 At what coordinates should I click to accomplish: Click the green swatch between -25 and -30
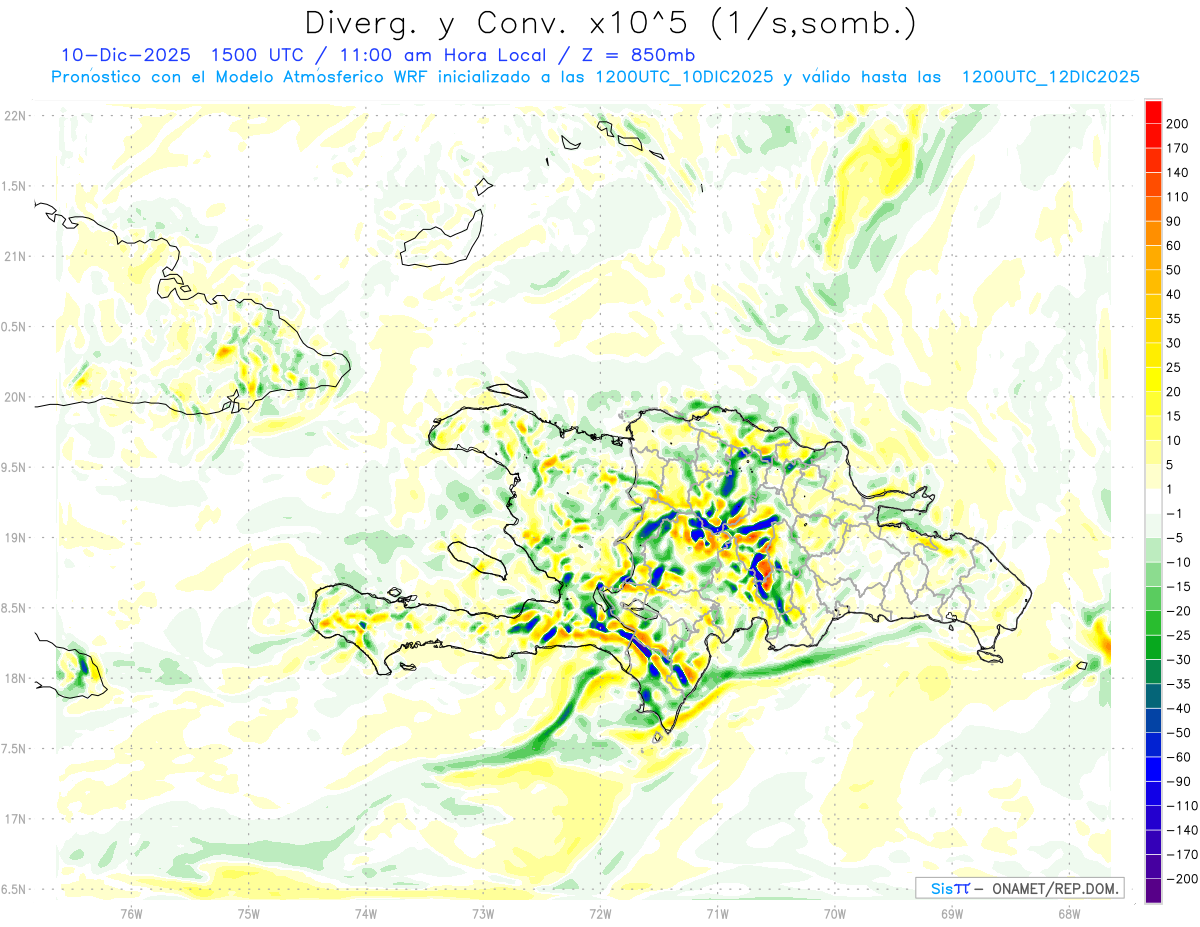[x=1153, y=648]
